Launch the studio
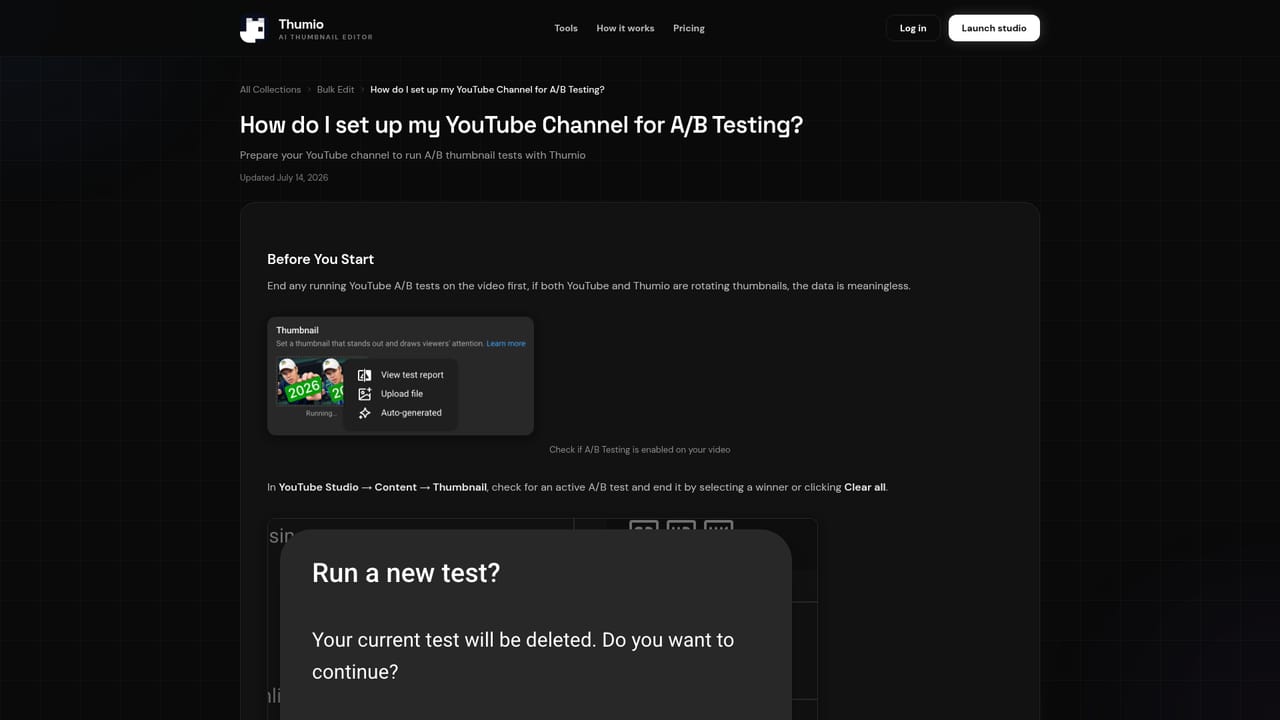Screen dimensions: 1280x720 pos(994,28)
